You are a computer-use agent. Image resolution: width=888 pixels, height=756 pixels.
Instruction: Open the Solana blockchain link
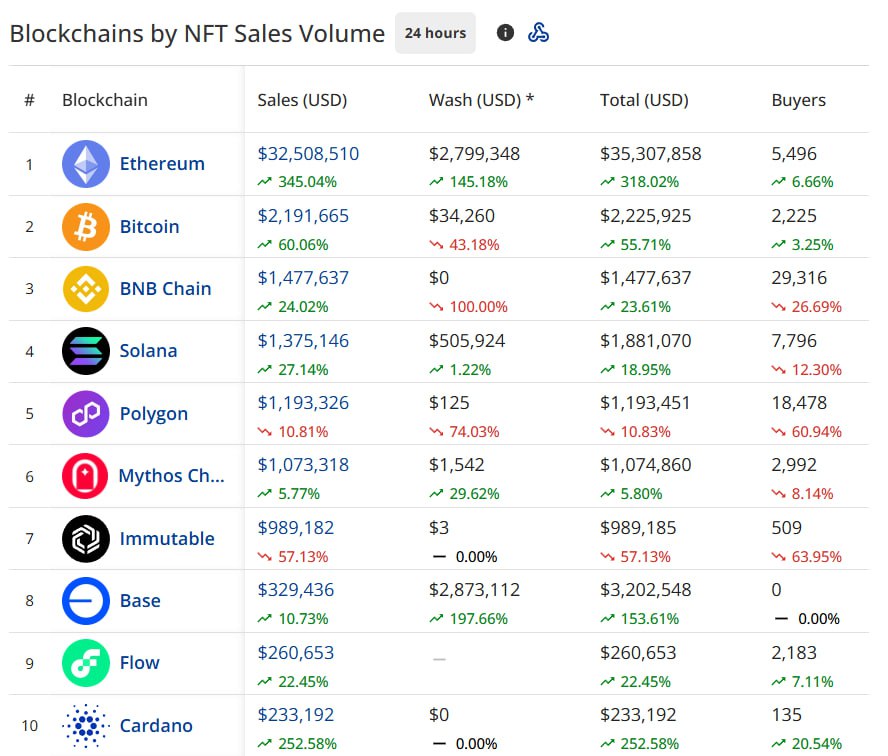148,351
